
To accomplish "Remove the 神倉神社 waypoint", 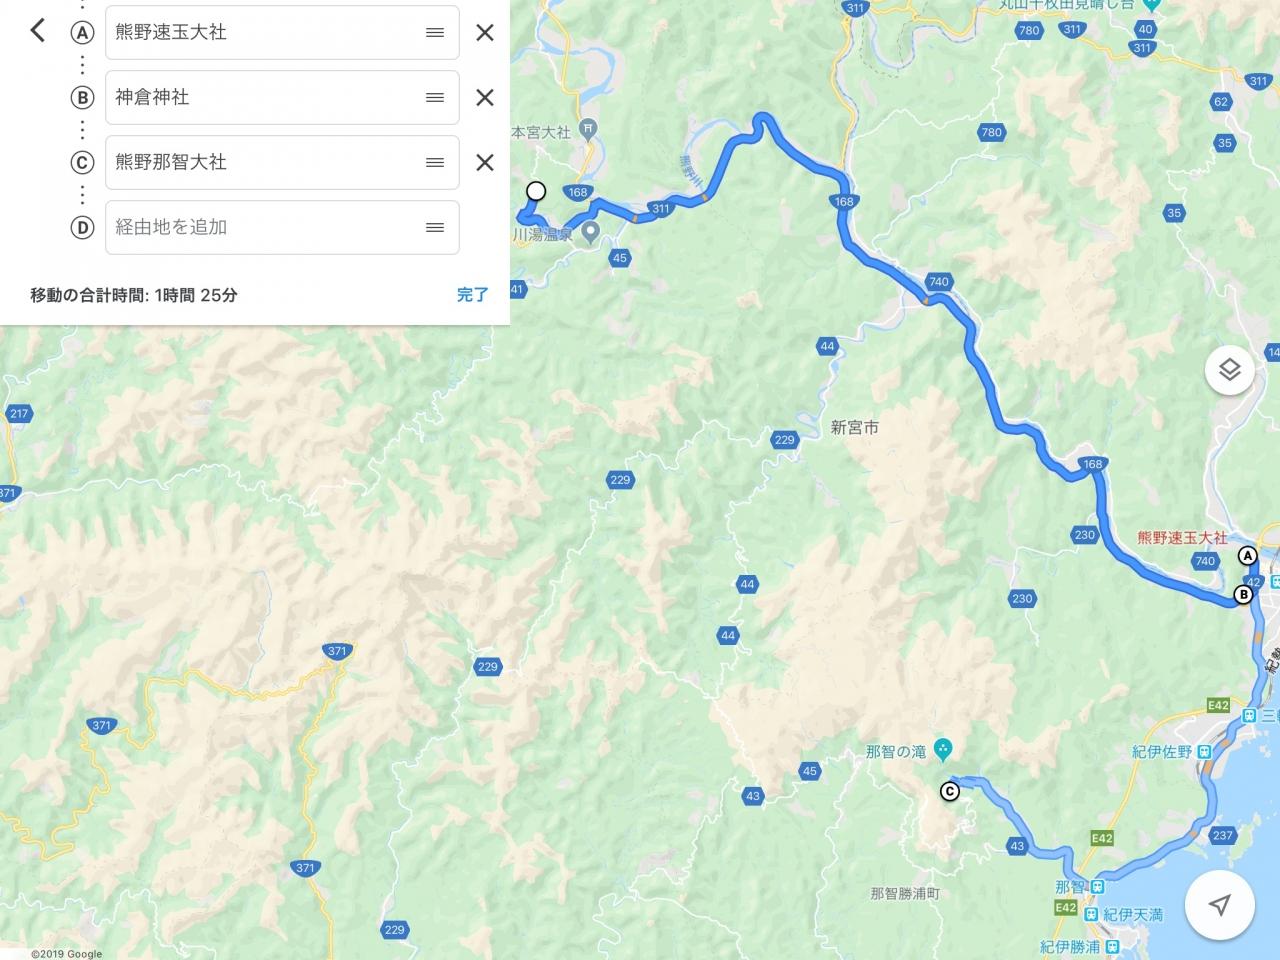I will pyautogui.click(x=485, y=97).
